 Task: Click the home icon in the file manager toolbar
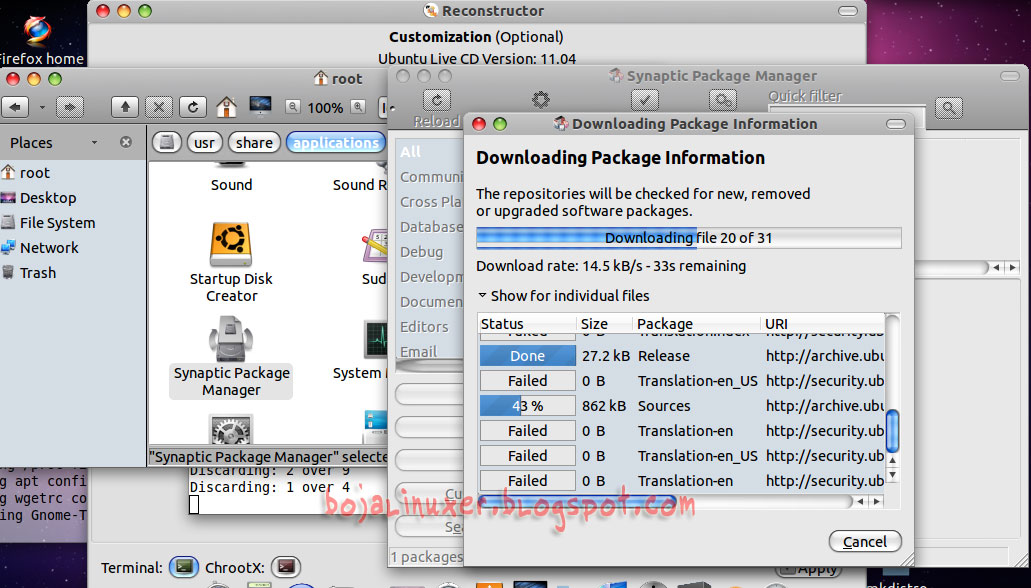pyautogui.click(x=227, y=106)
